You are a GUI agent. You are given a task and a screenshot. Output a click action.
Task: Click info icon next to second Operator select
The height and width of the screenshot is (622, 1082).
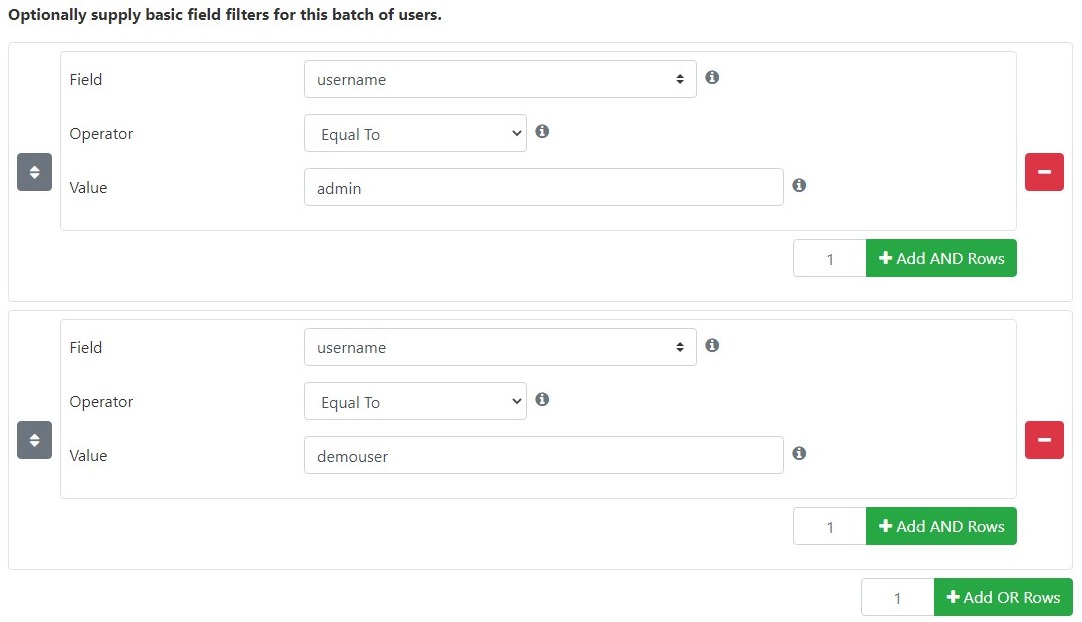click(x=542, y=399)
